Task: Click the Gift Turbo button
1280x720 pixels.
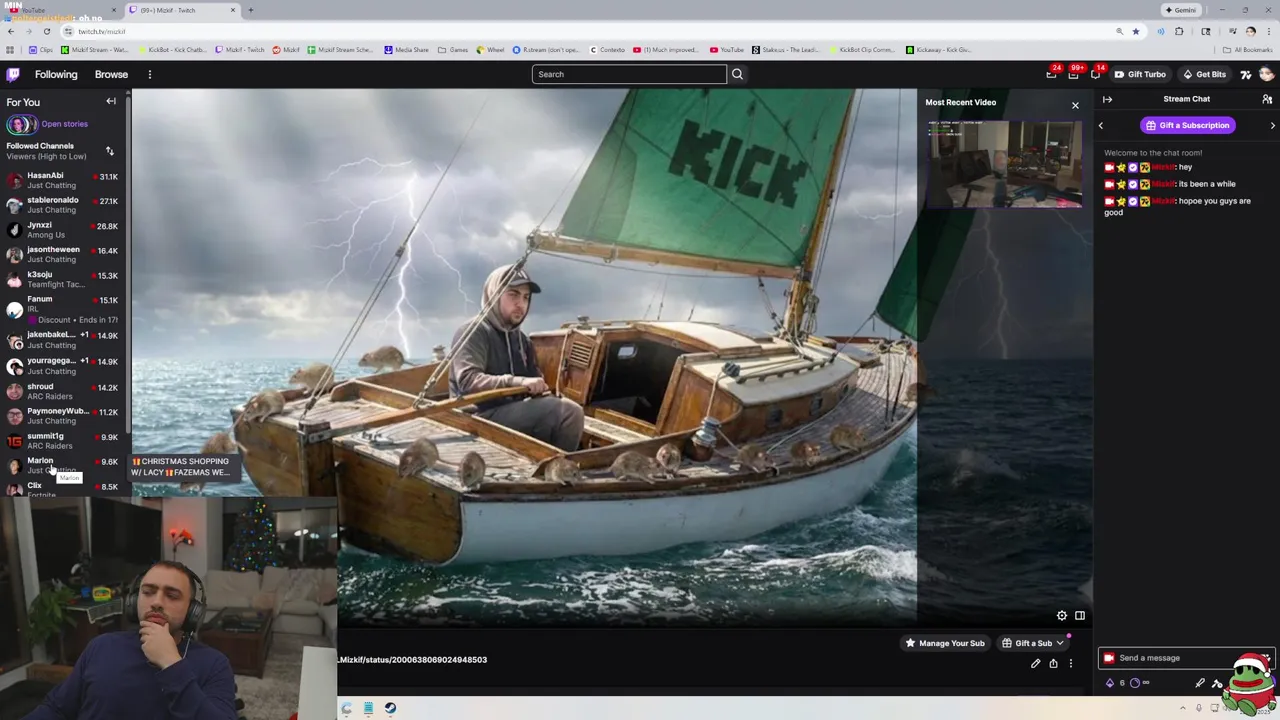Action: click(x=1140, y=74)
